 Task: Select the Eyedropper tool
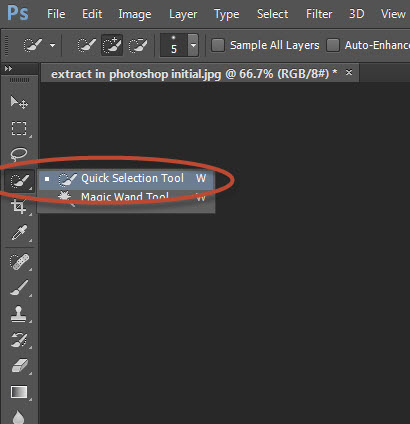point(19,233)
